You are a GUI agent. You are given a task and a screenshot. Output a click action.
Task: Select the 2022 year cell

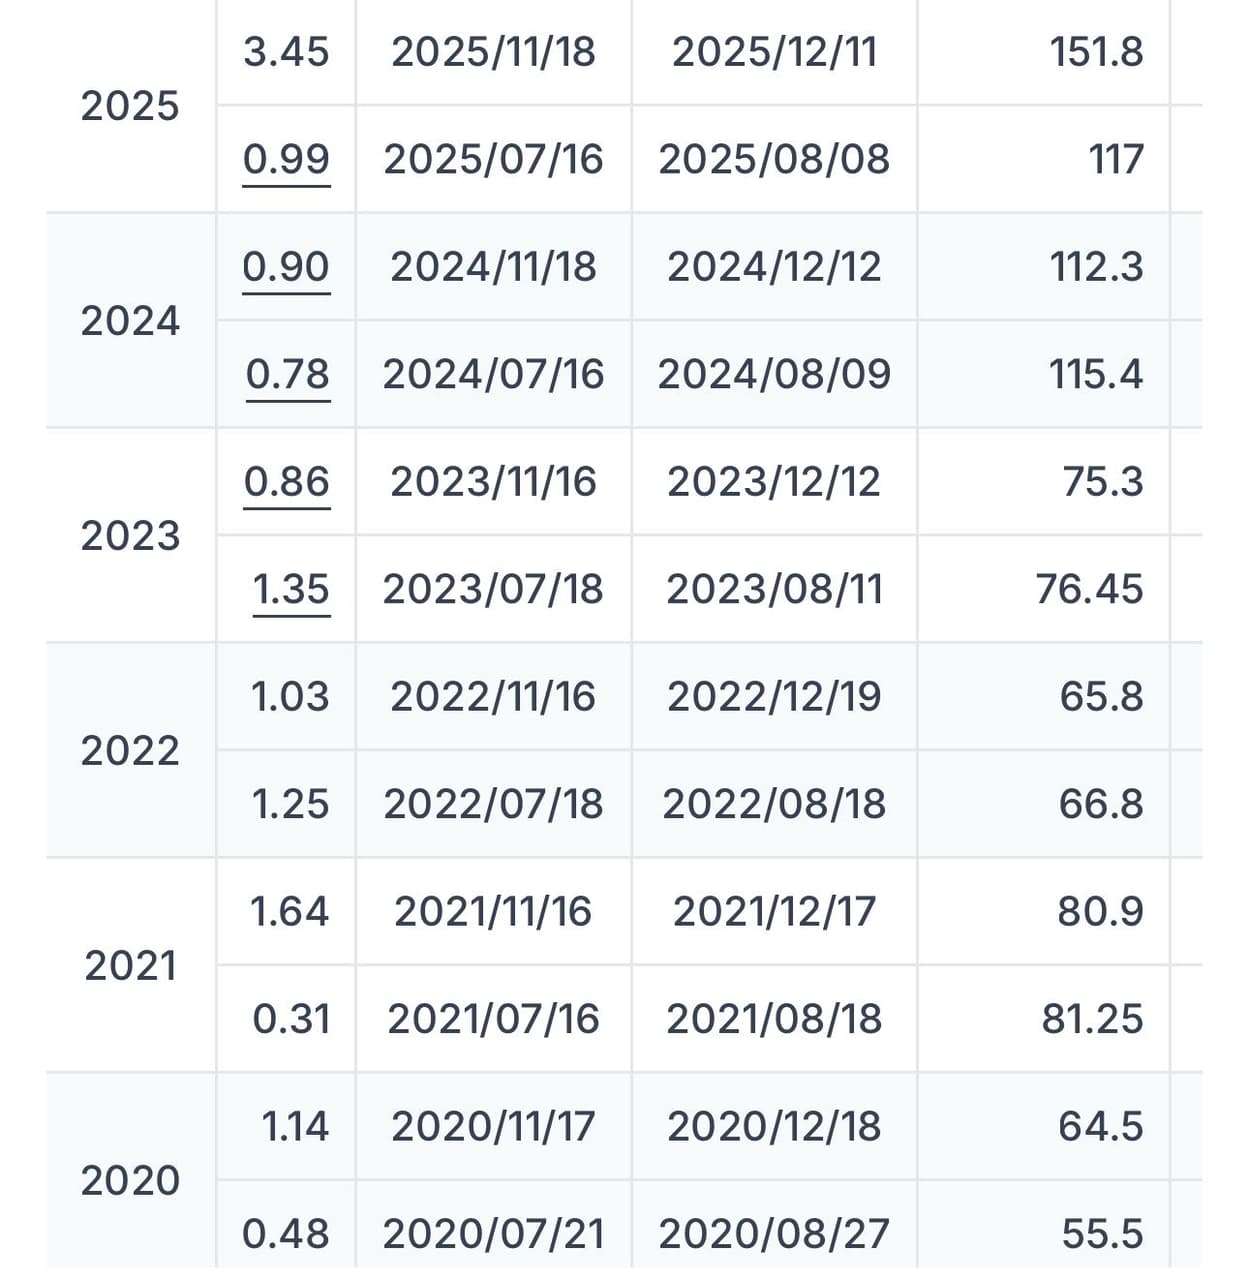[x=130, y=751]
